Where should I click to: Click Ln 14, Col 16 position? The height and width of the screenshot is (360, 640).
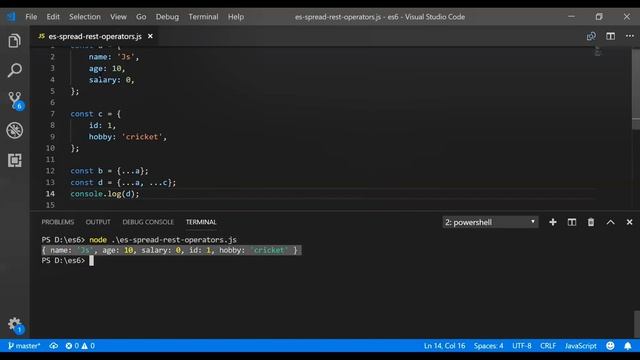tap(444, 346)
